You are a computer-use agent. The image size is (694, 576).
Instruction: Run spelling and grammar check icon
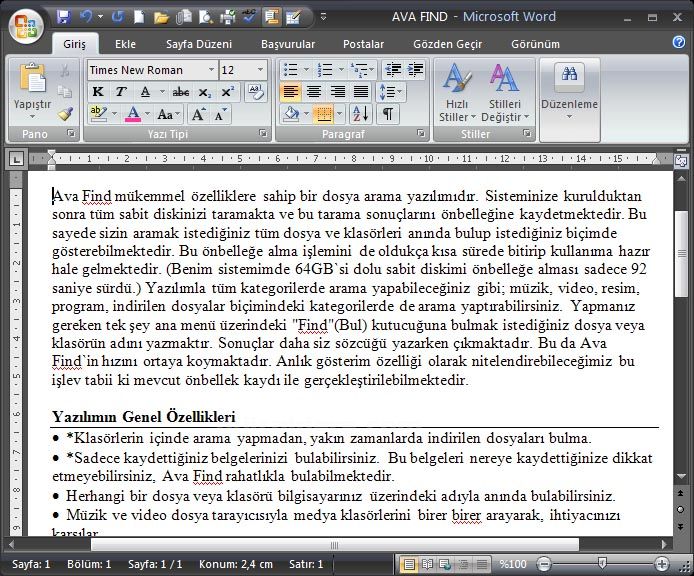[250, 17]
